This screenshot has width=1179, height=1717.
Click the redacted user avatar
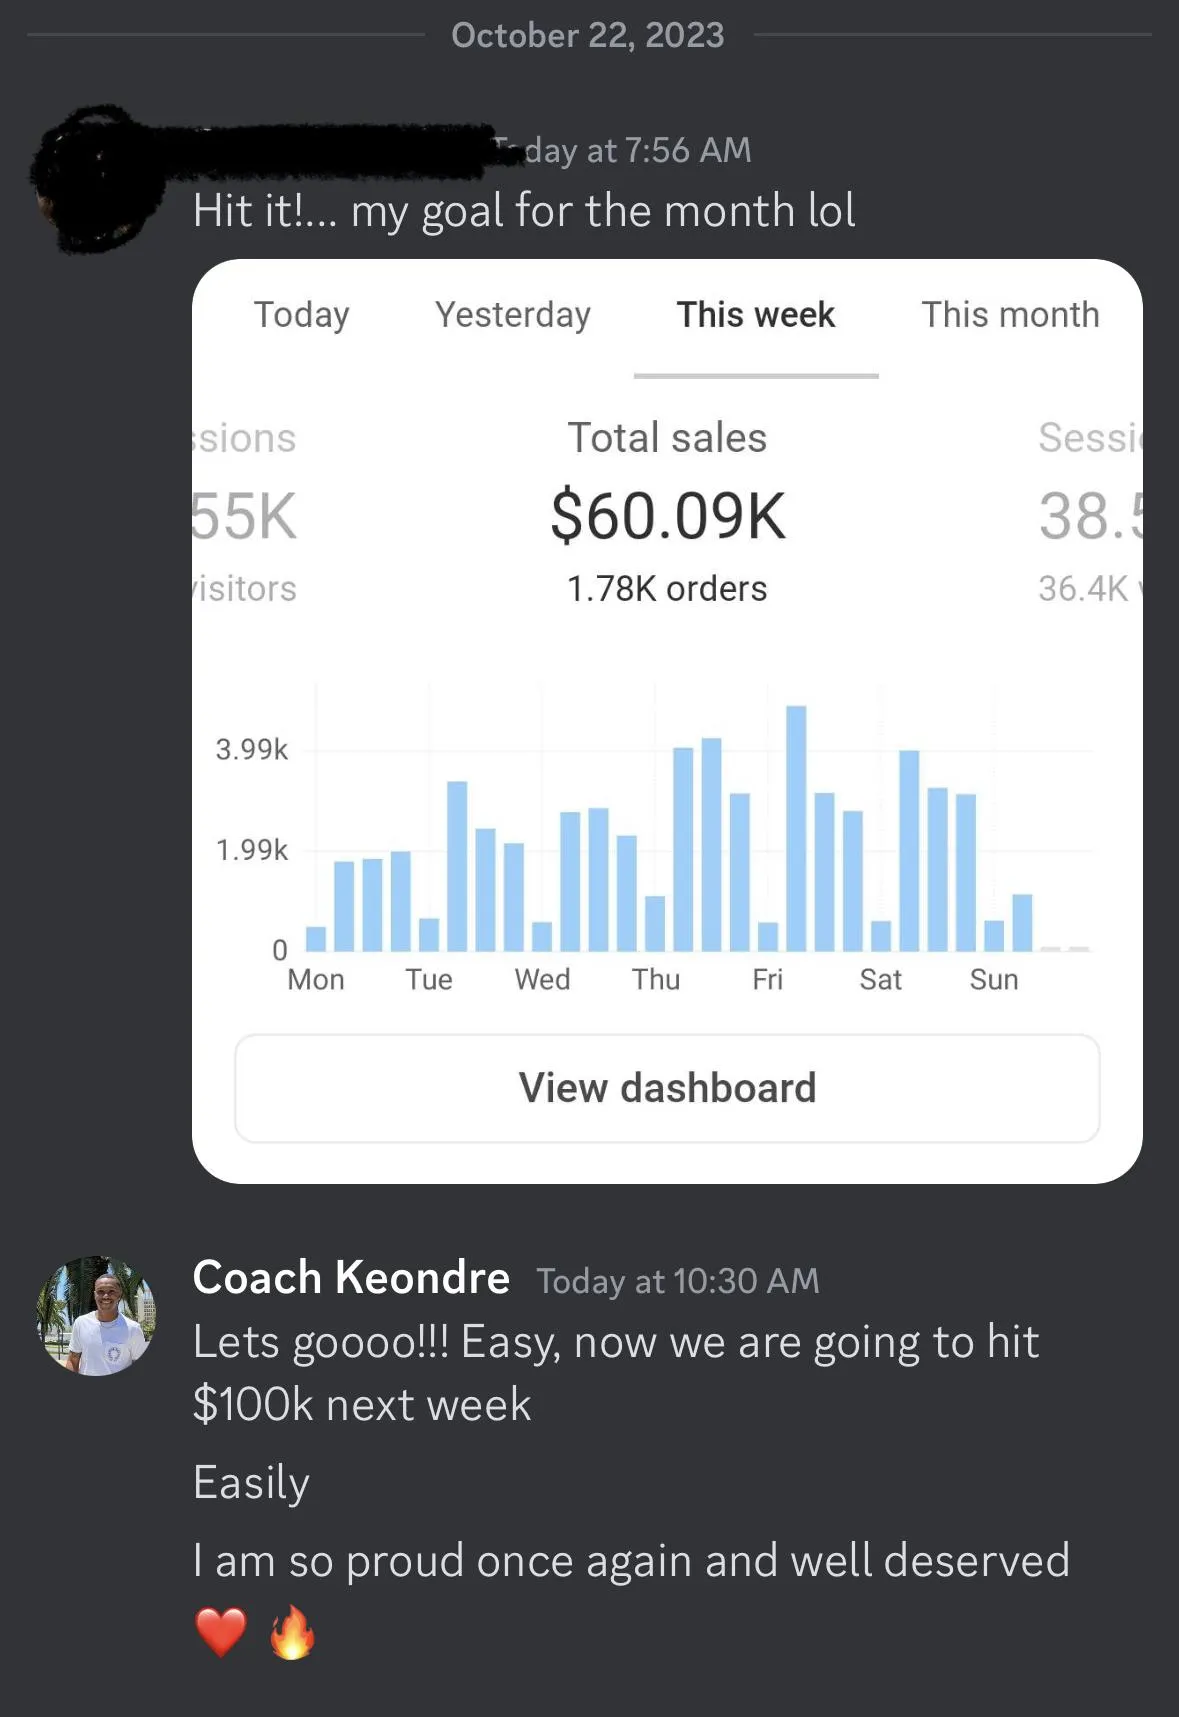(x=96, y=180)
